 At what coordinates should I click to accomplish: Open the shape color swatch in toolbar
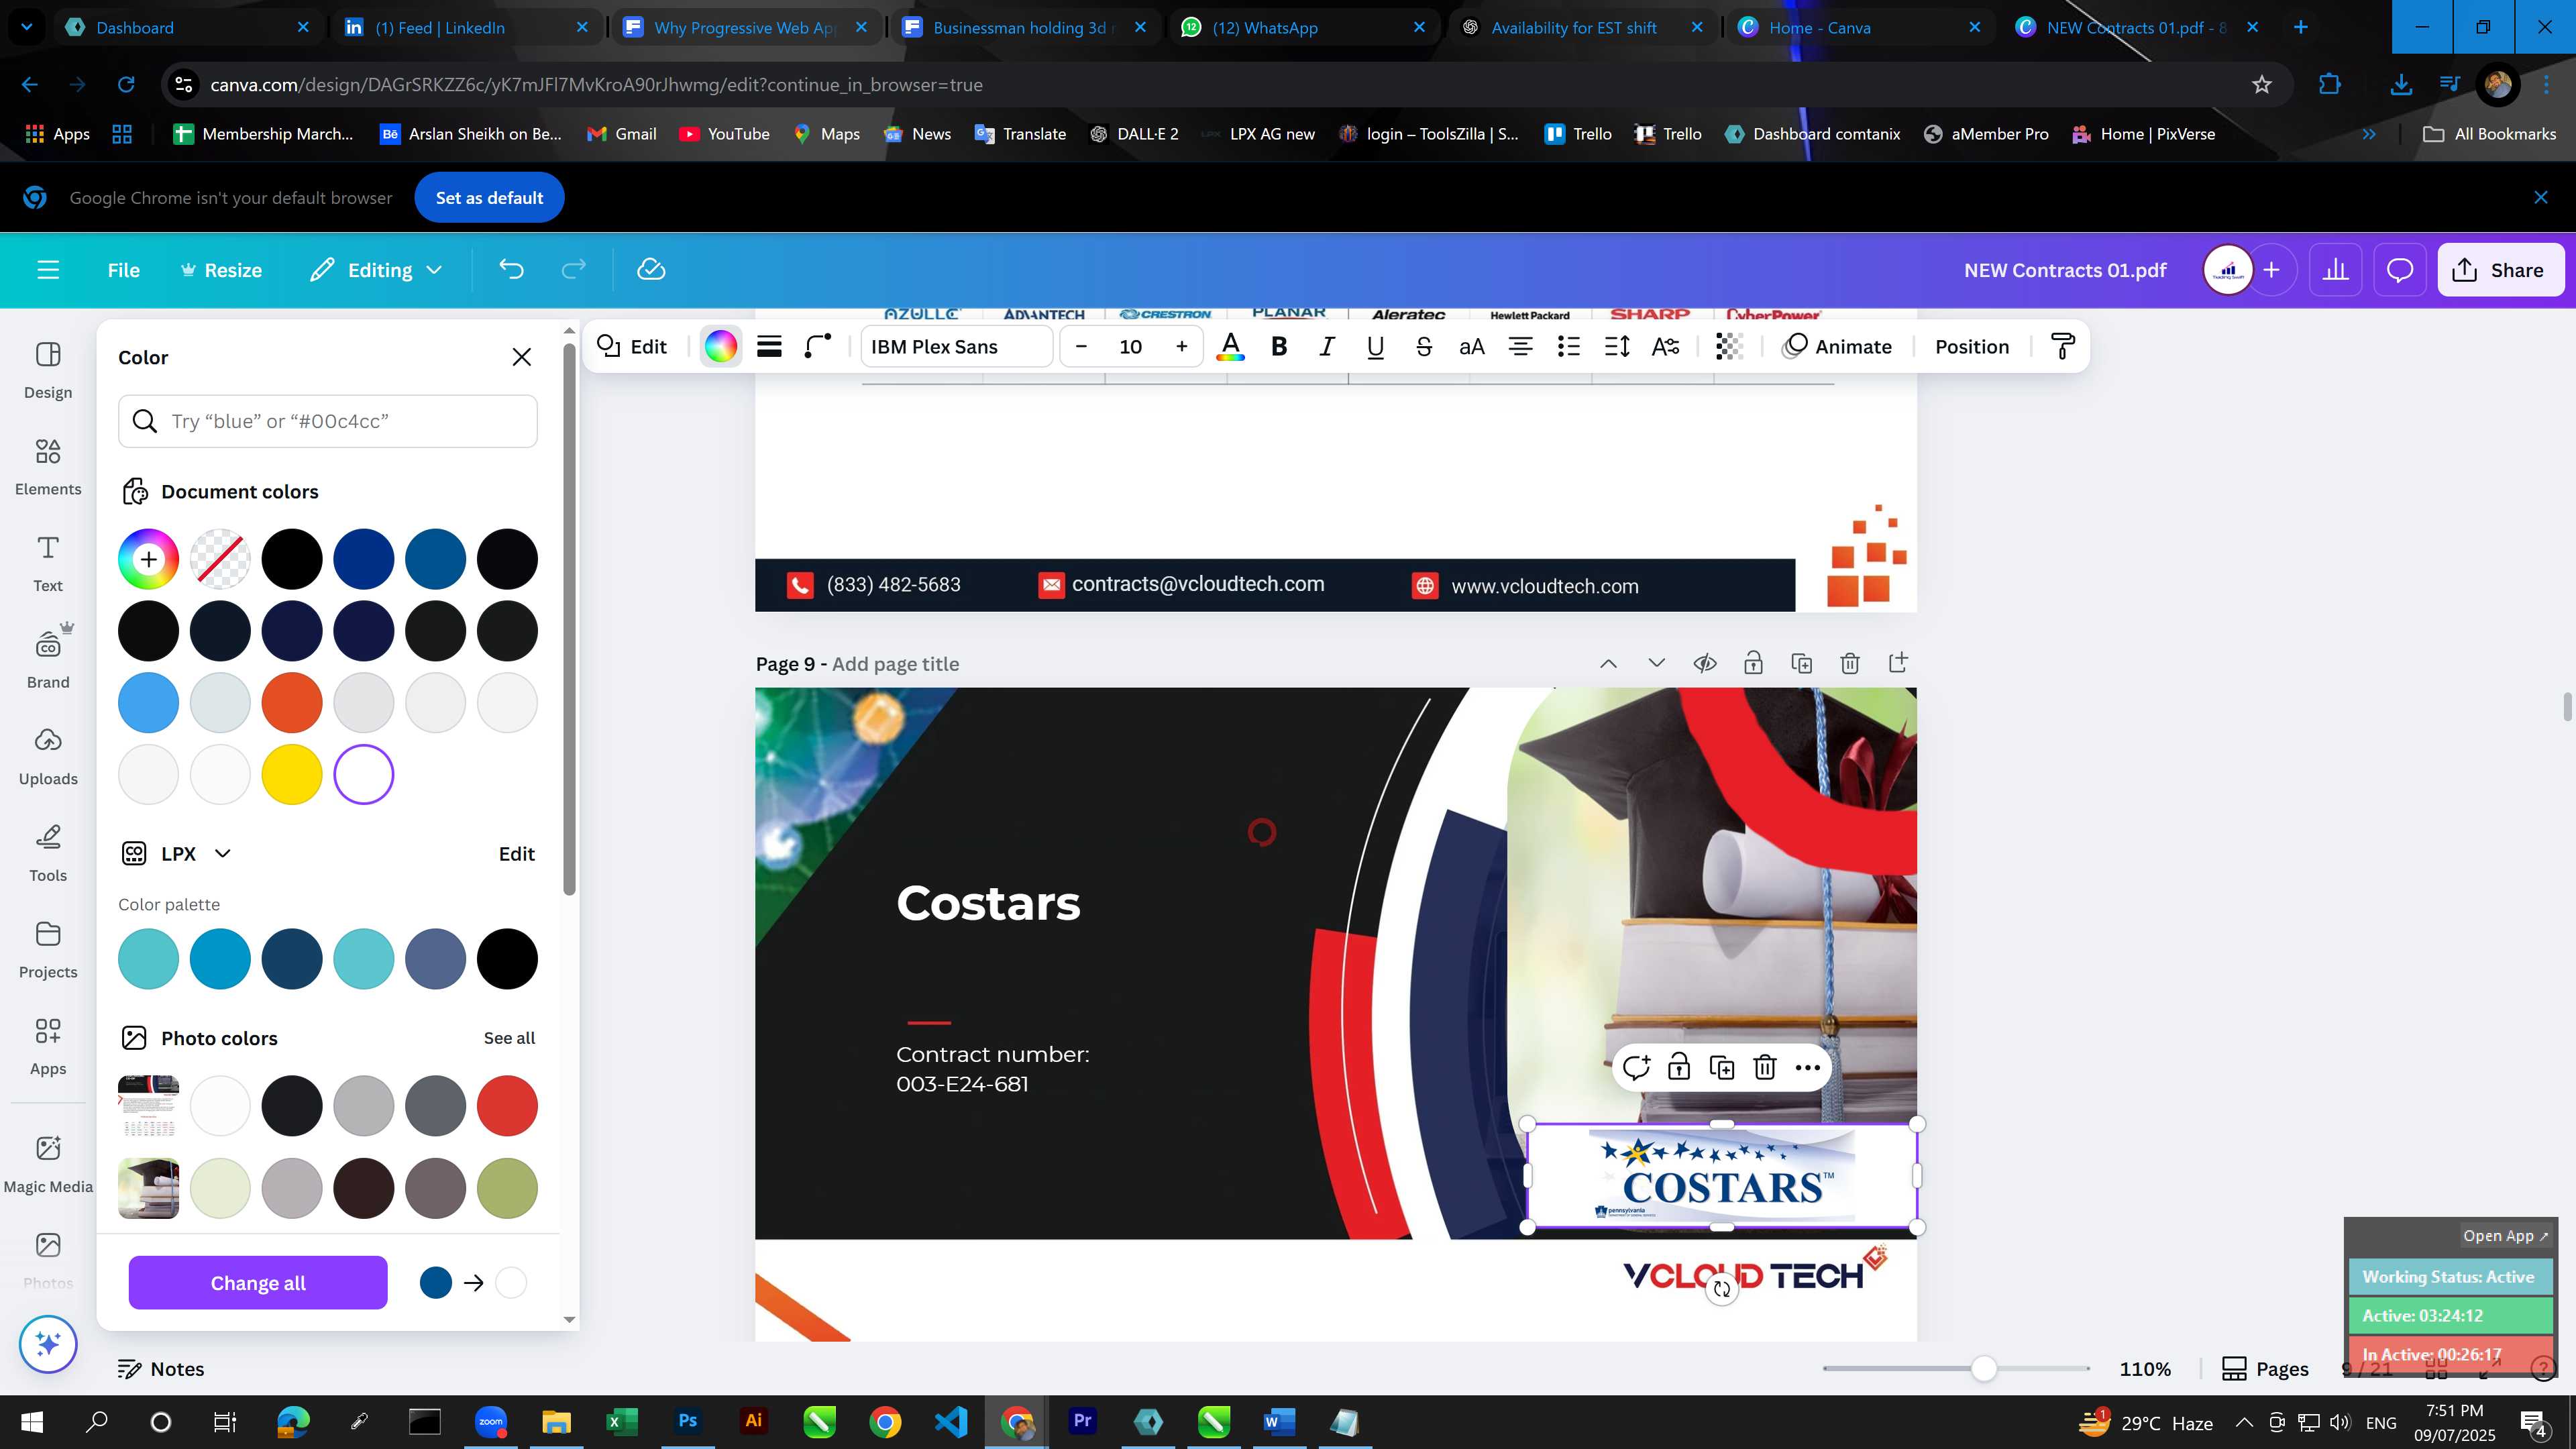tap(721, 347)
